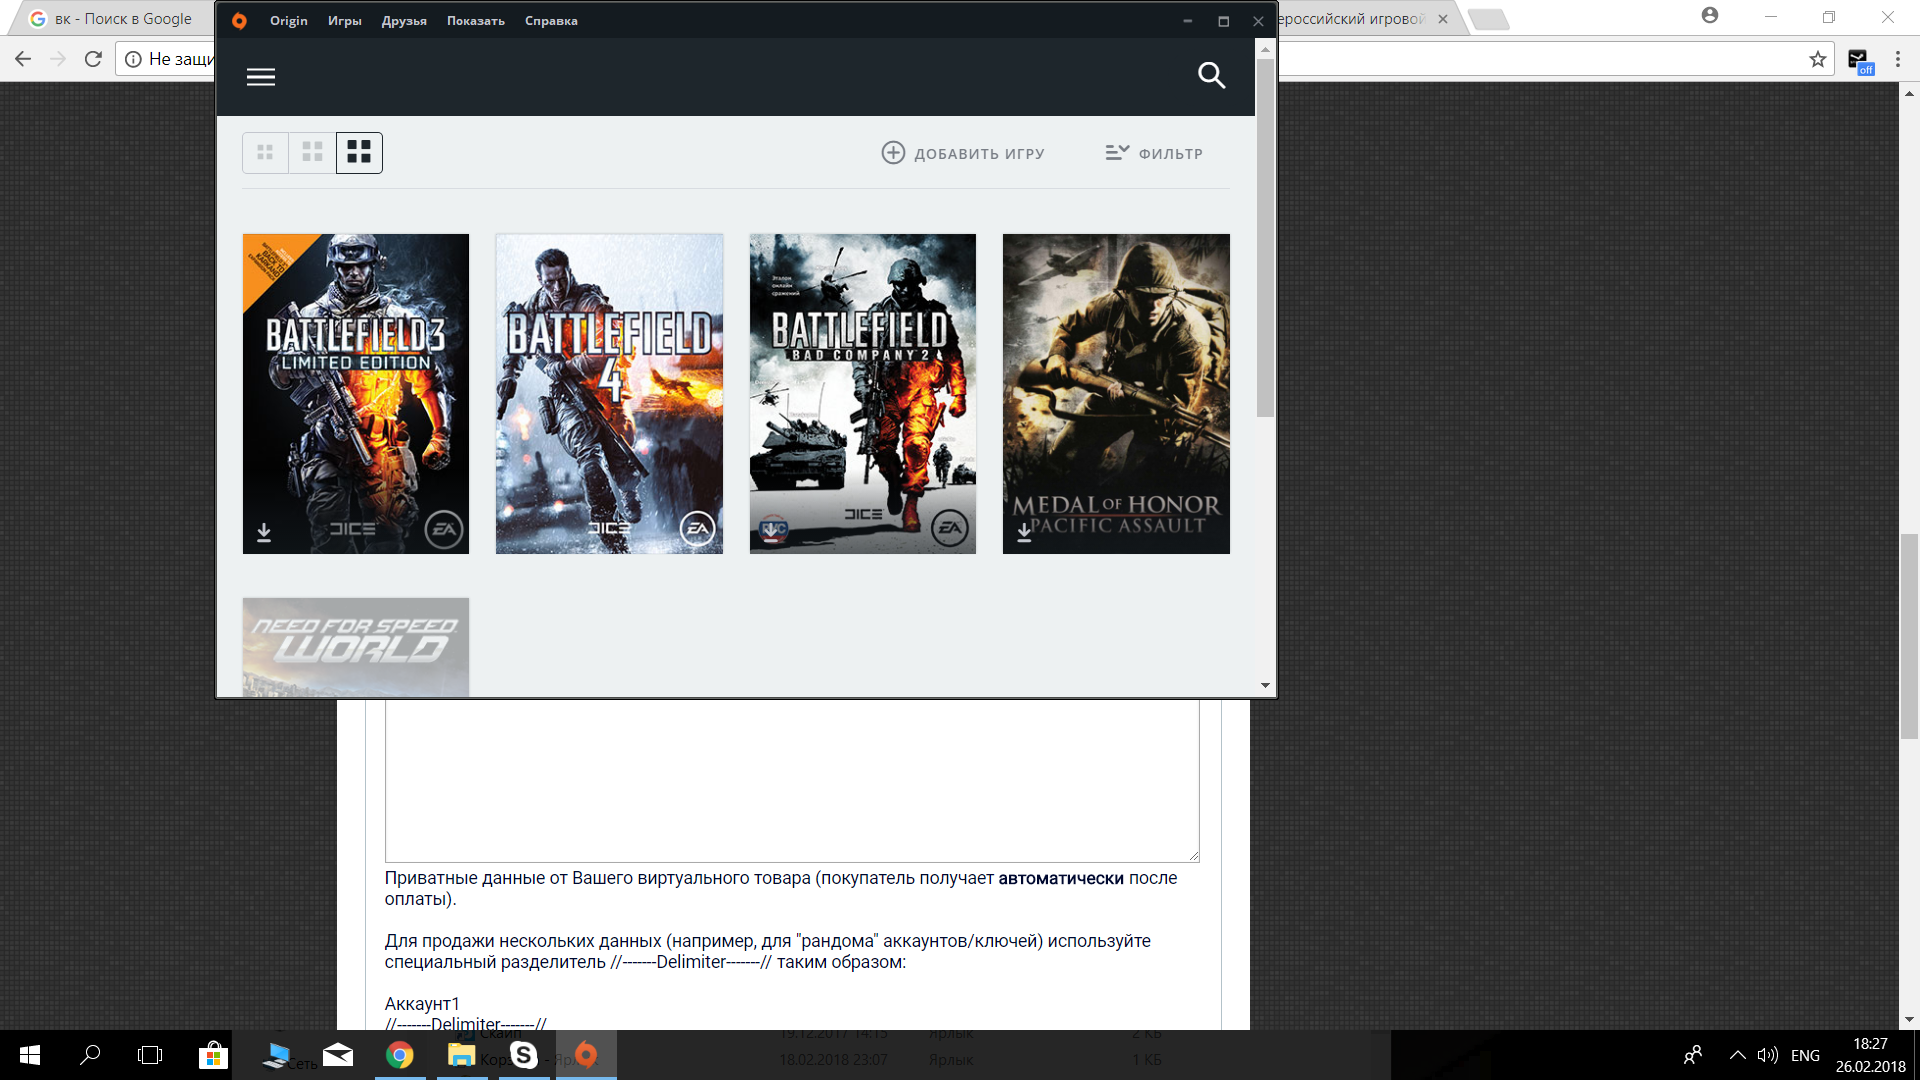Open the Друзья menu
Image resolution: width=1920 pixels, height=1080 pixels.
pyautogui.click(x=404, y=21)
